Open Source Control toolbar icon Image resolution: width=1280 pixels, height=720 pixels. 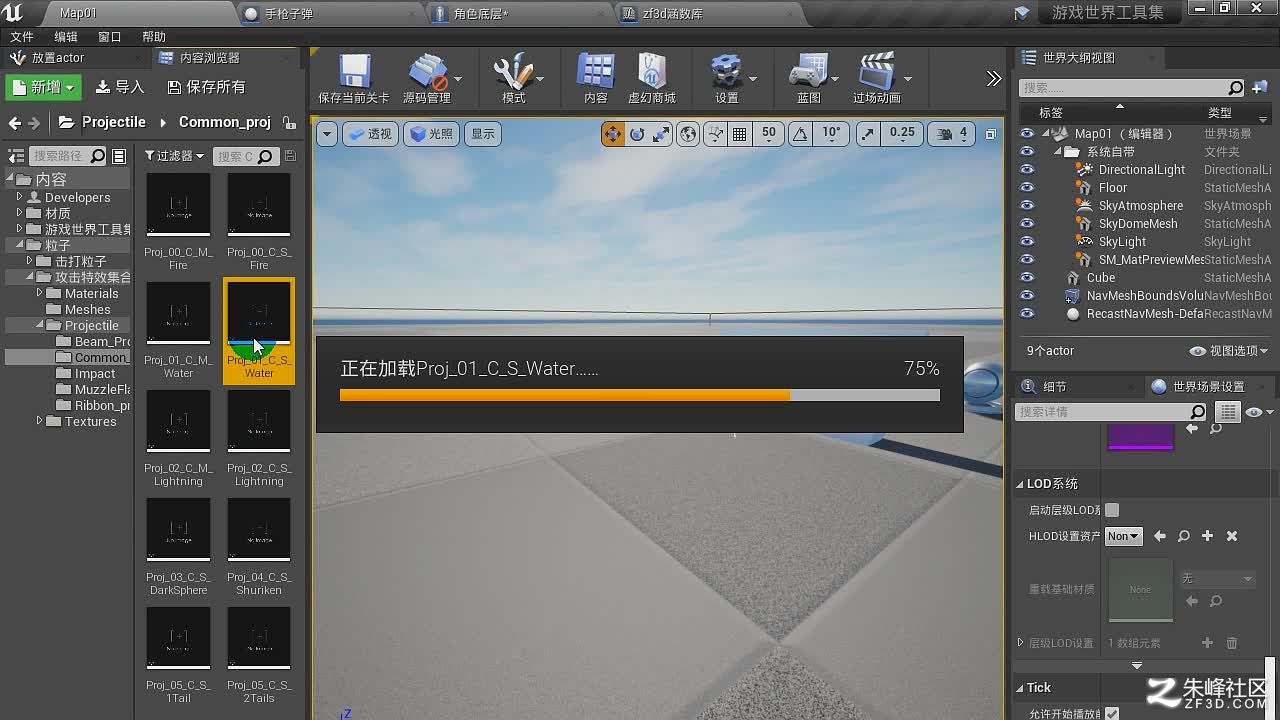[x=427, y=78]
